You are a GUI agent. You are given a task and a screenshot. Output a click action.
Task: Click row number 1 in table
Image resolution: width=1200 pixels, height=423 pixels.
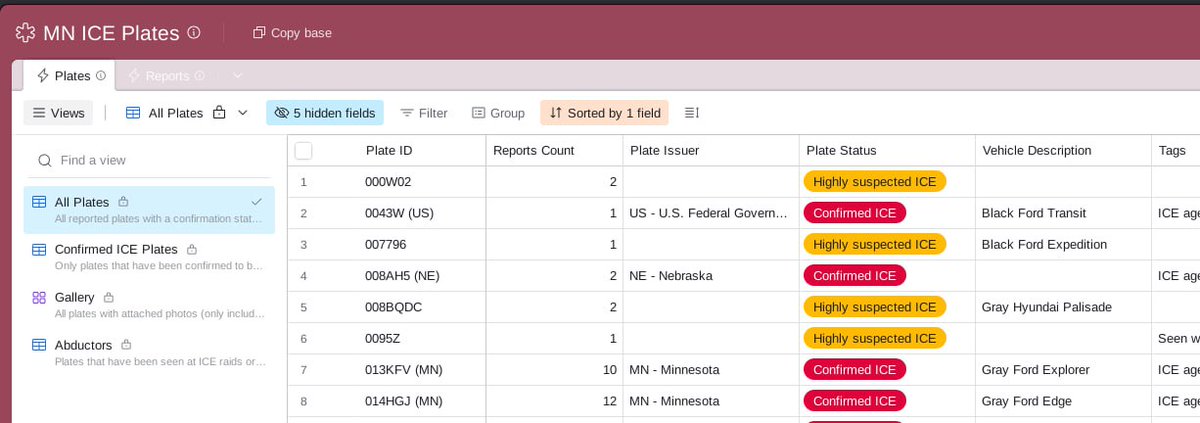[303, 182]
